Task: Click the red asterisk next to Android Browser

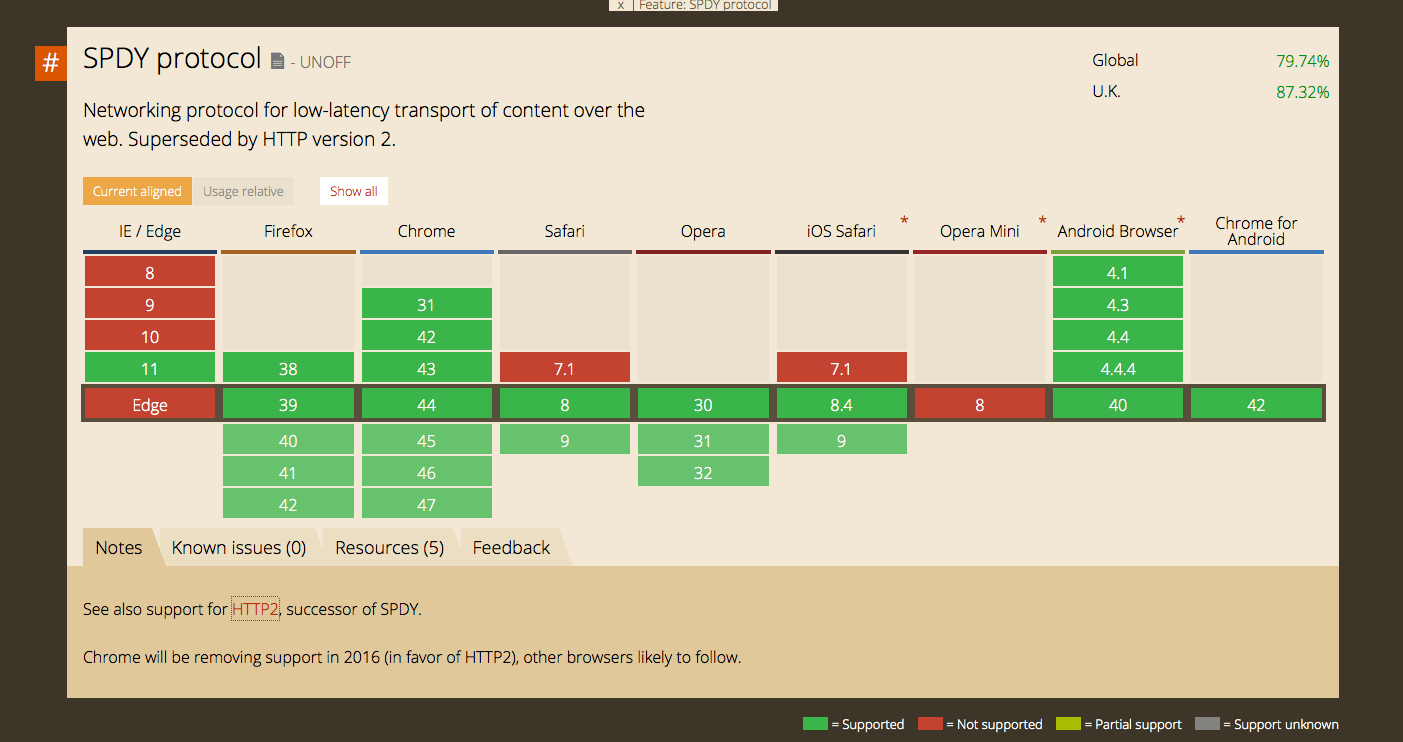Action: point(1181,220)
